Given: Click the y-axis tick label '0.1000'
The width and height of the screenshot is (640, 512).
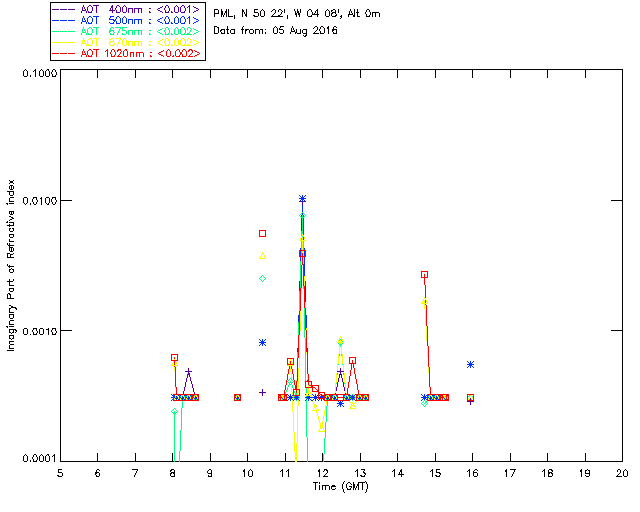Looking at the screenshot, I should pos(40,73).
